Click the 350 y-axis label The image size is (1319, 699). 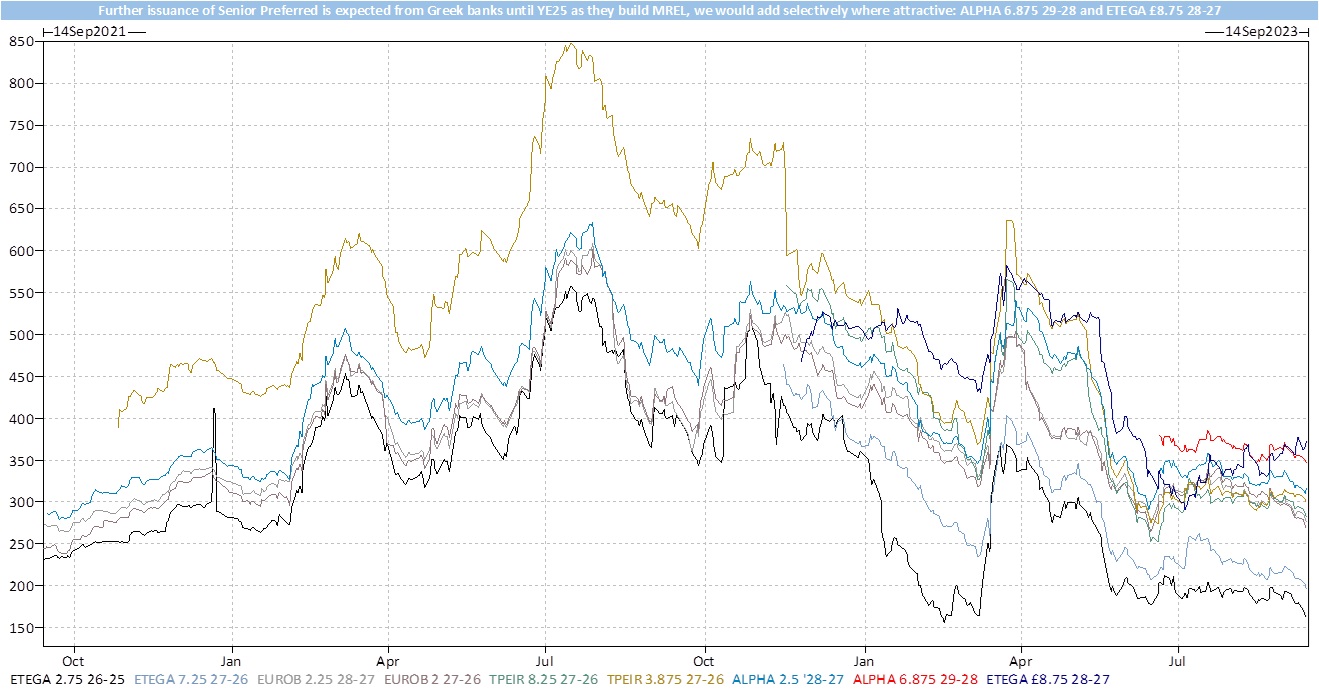pyautogui.click(x=23, y=460)
